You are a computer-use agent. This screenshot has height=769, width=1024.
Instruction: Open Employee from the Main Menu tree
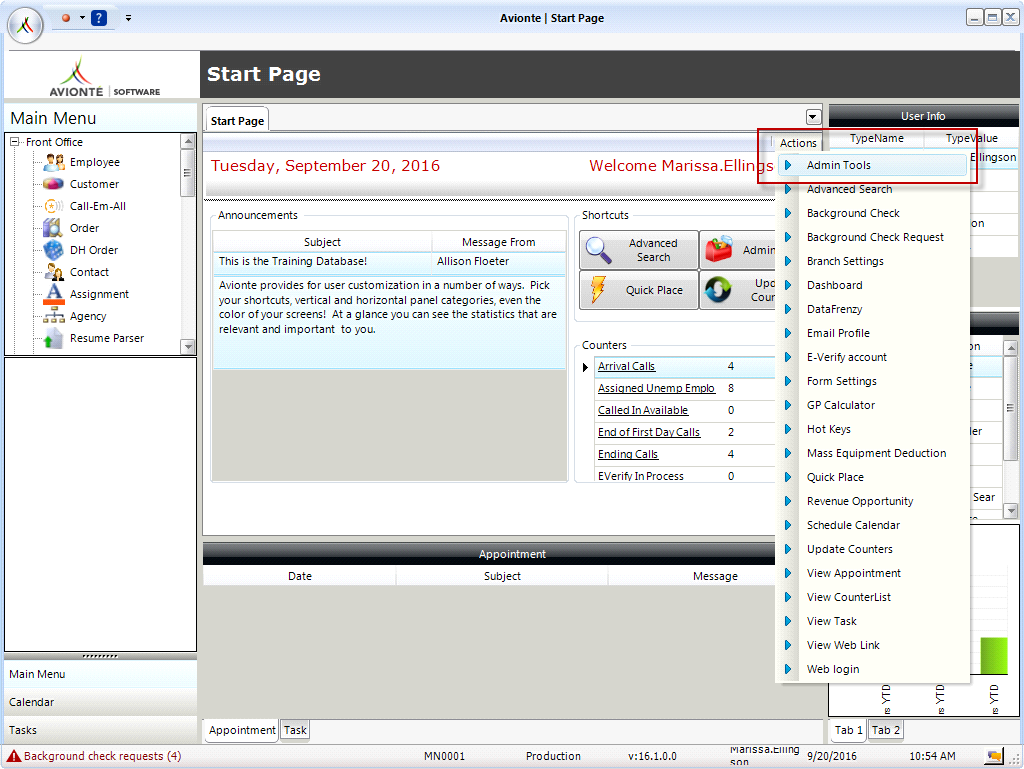point(95,162)
